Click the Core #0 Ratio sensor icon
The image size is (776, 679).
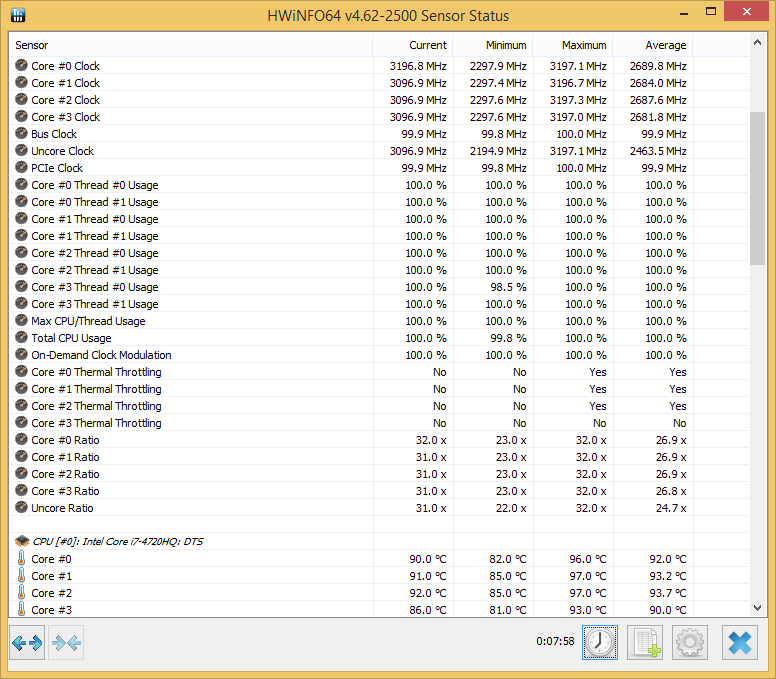(21, 439)
